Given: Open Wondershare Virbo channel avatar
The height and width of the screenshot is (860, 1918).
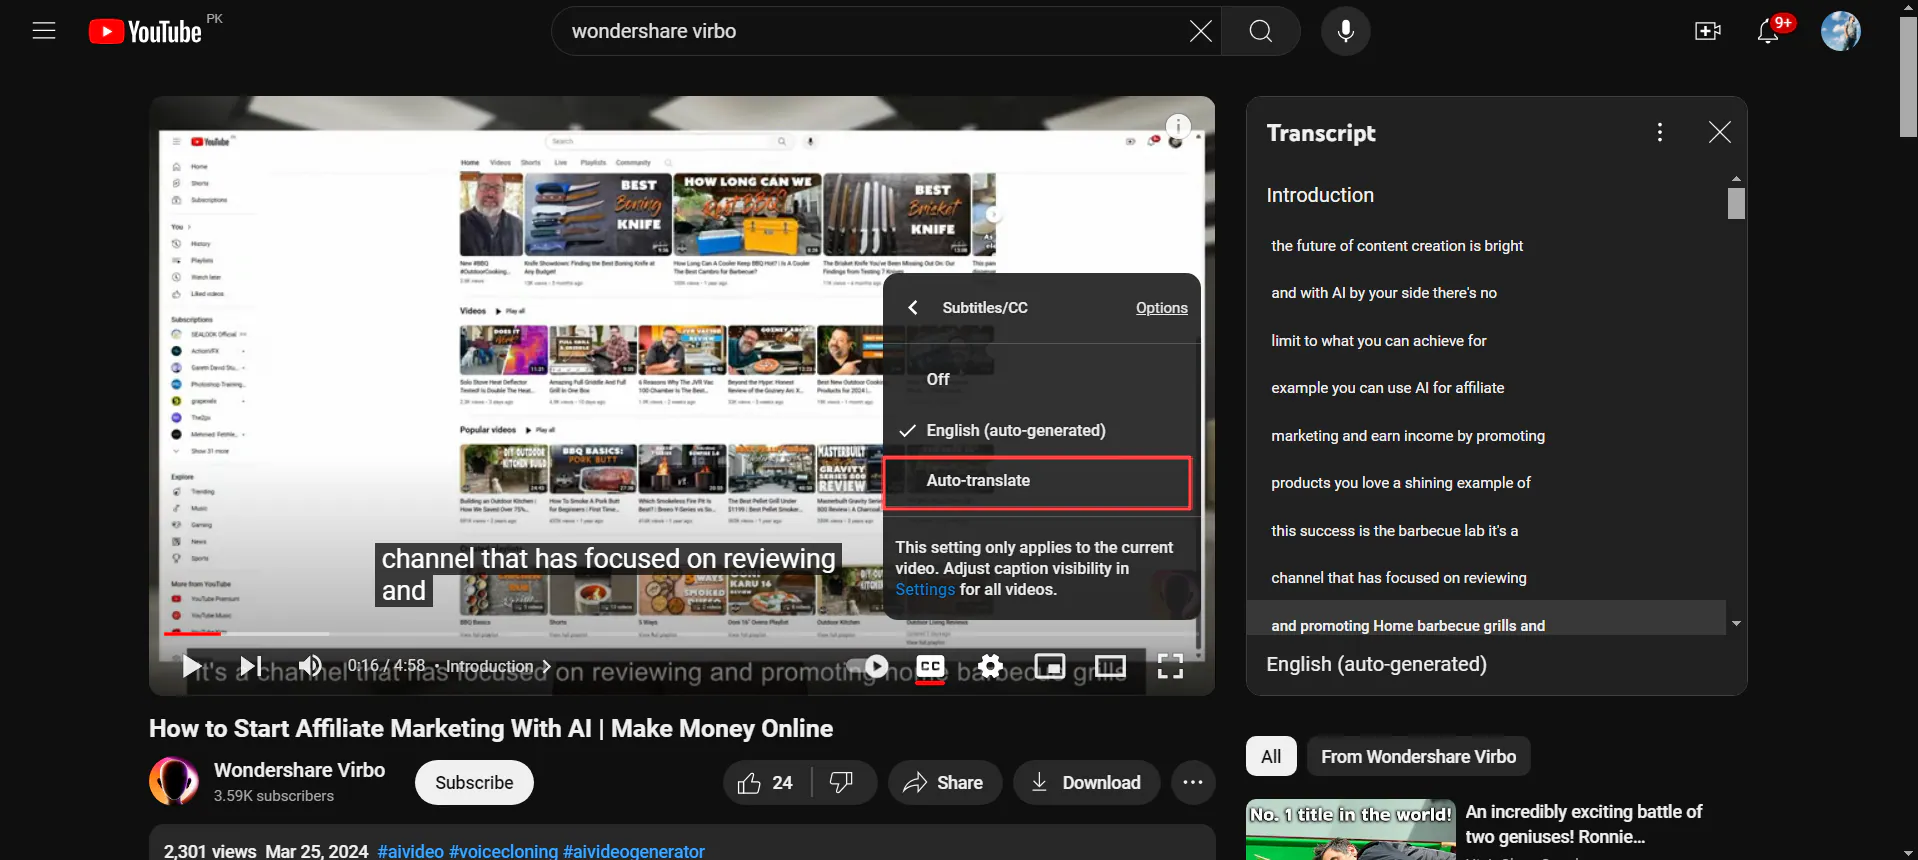Looking at the screenshot, I should (x=174, y=781).
